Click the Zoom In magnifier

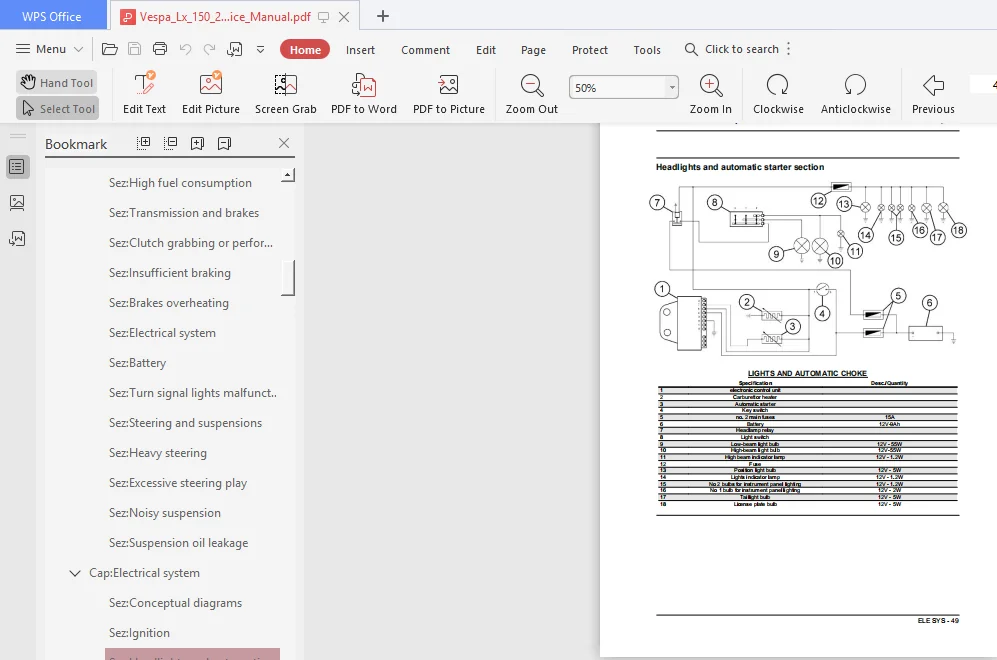tap(710, 93)
